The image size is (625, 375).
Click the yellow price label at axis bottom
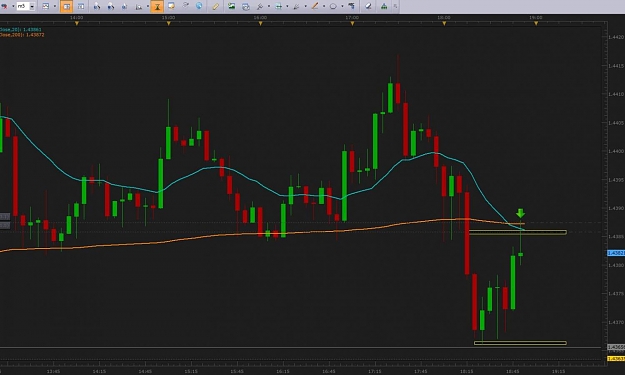(615, 359)
